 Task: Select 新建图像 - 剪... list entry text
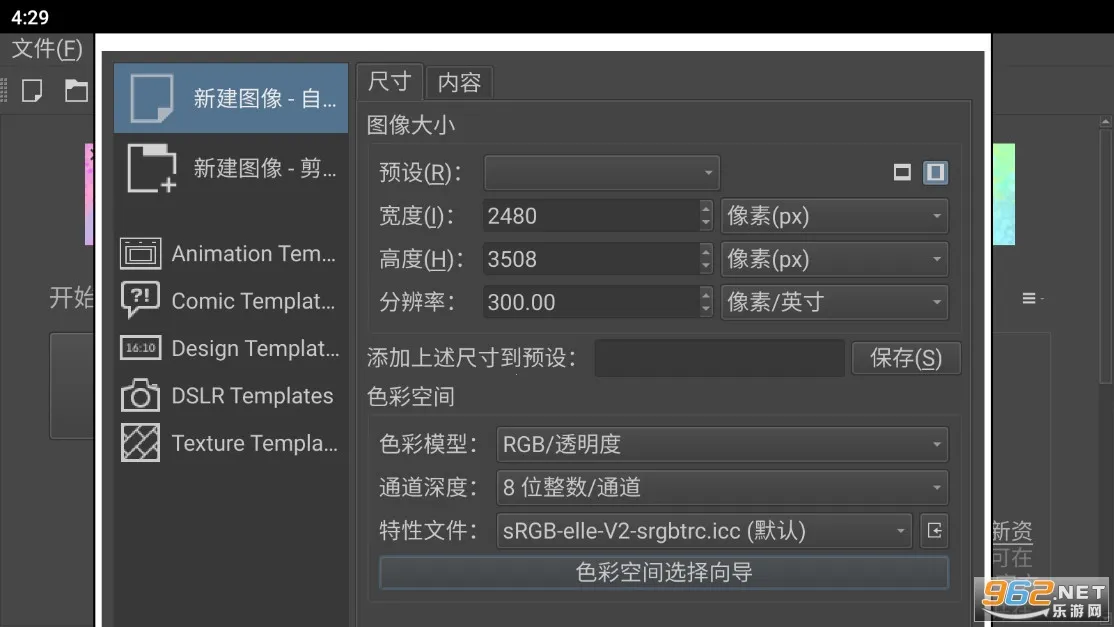point(264,168)
